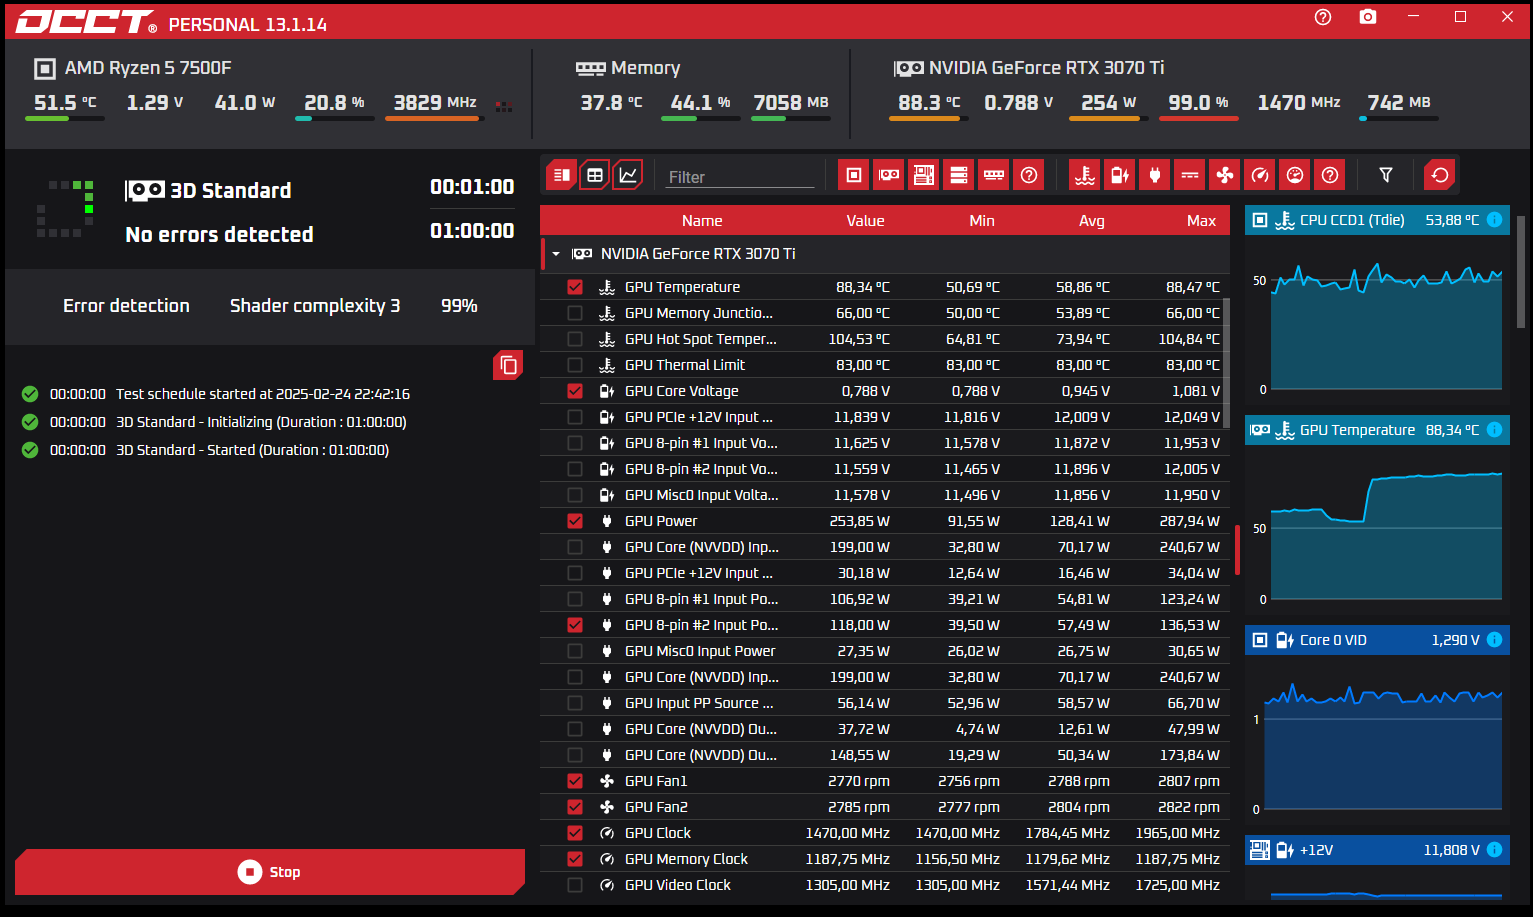
Task: Check the GPU Video Clock checkbox
Action: (574, 885)
